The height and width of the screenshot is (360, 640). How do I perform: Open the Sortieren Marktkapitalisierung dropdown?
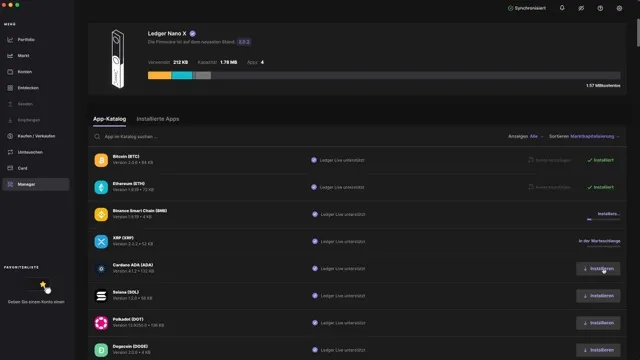584,136
